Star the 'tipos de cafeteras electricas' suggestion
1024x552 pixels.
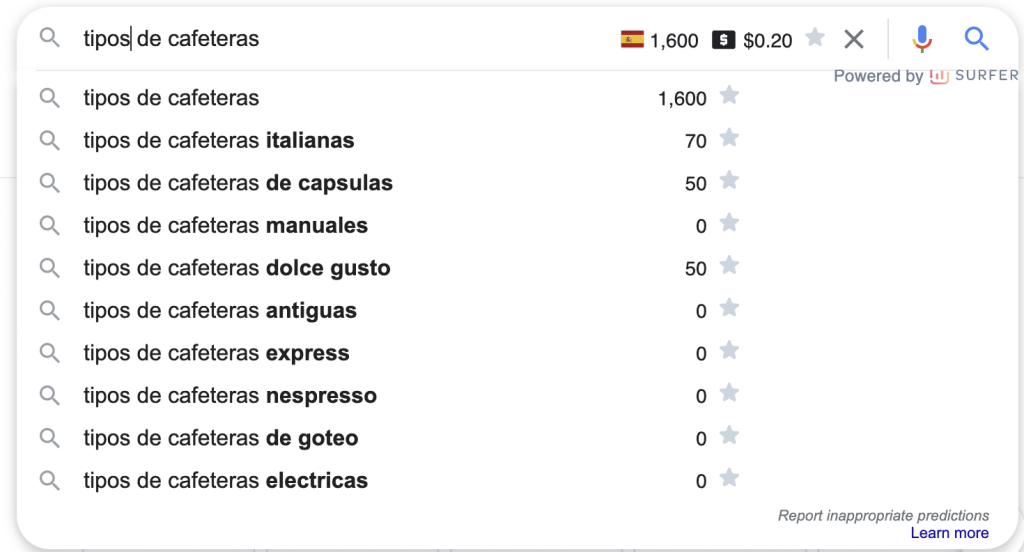tap(729, 478)
